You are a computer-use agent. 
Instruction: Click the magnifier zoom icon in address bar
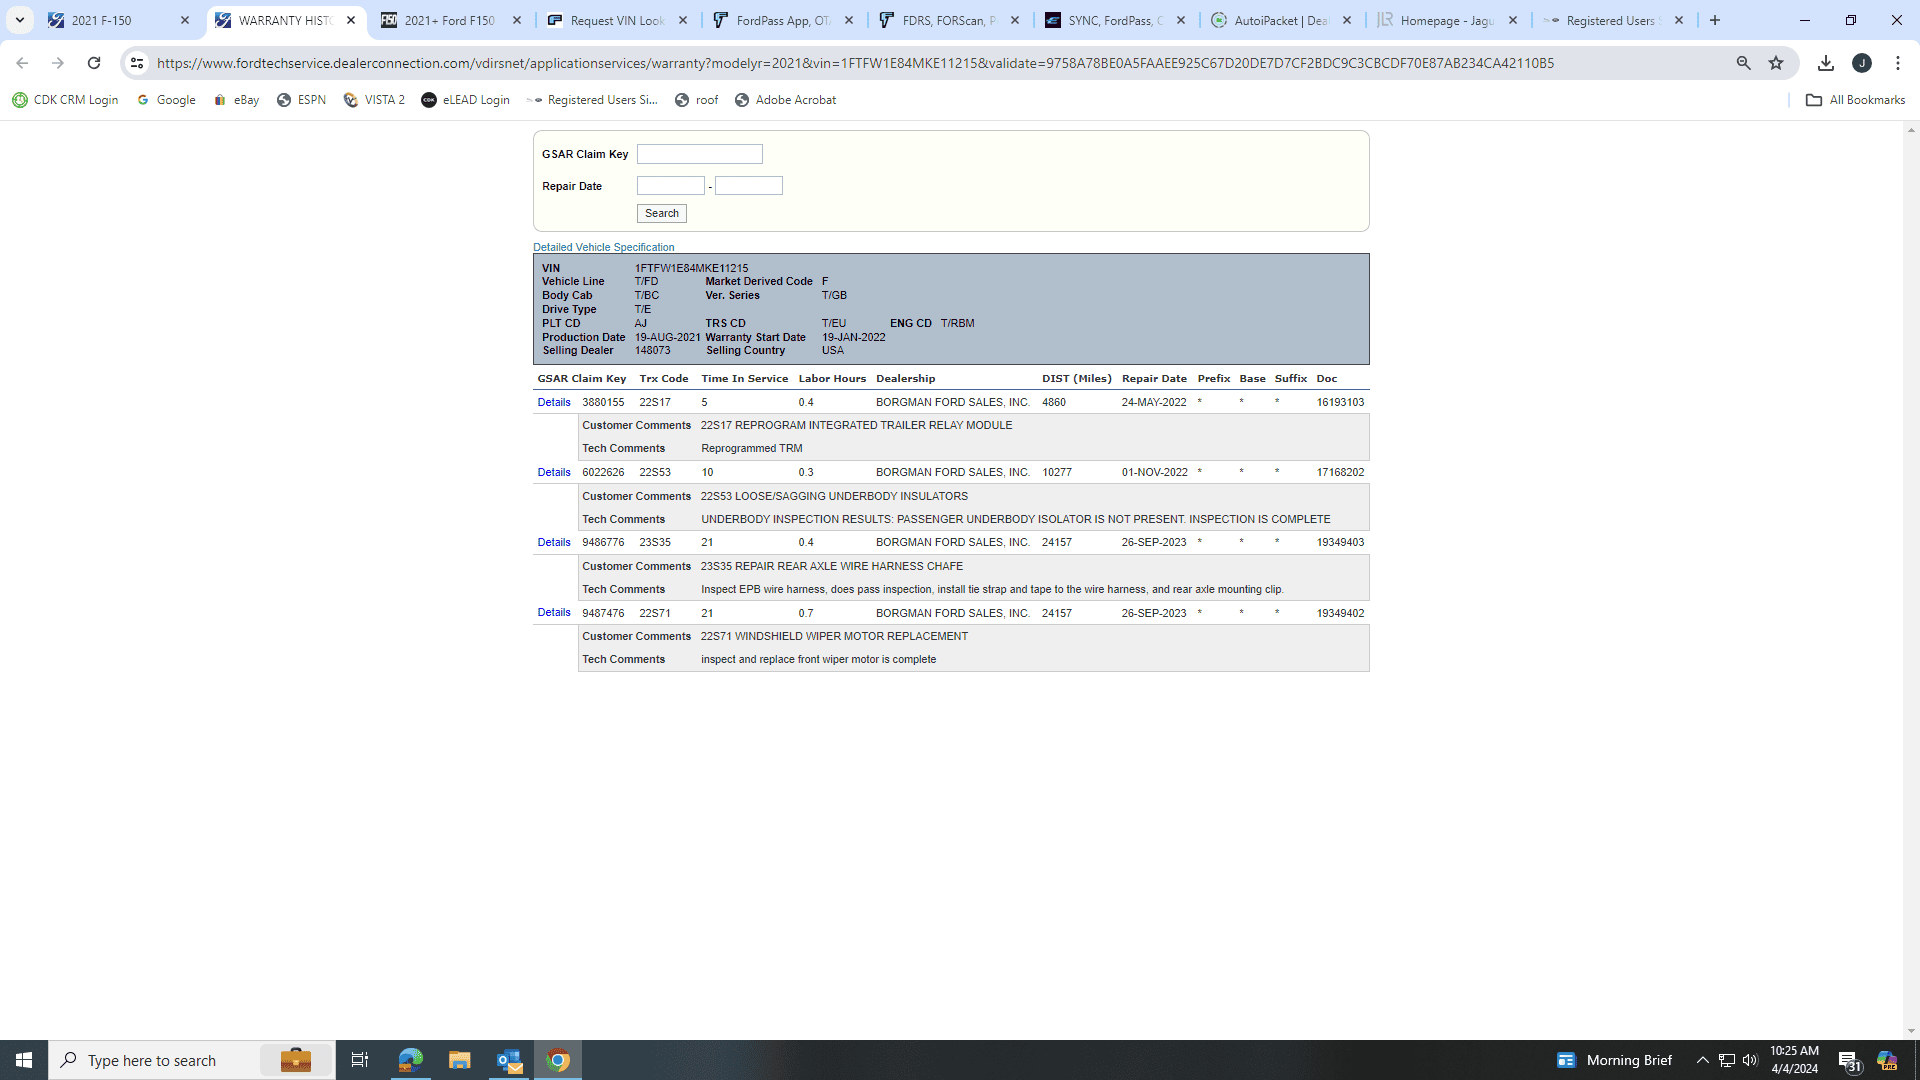1743,62
